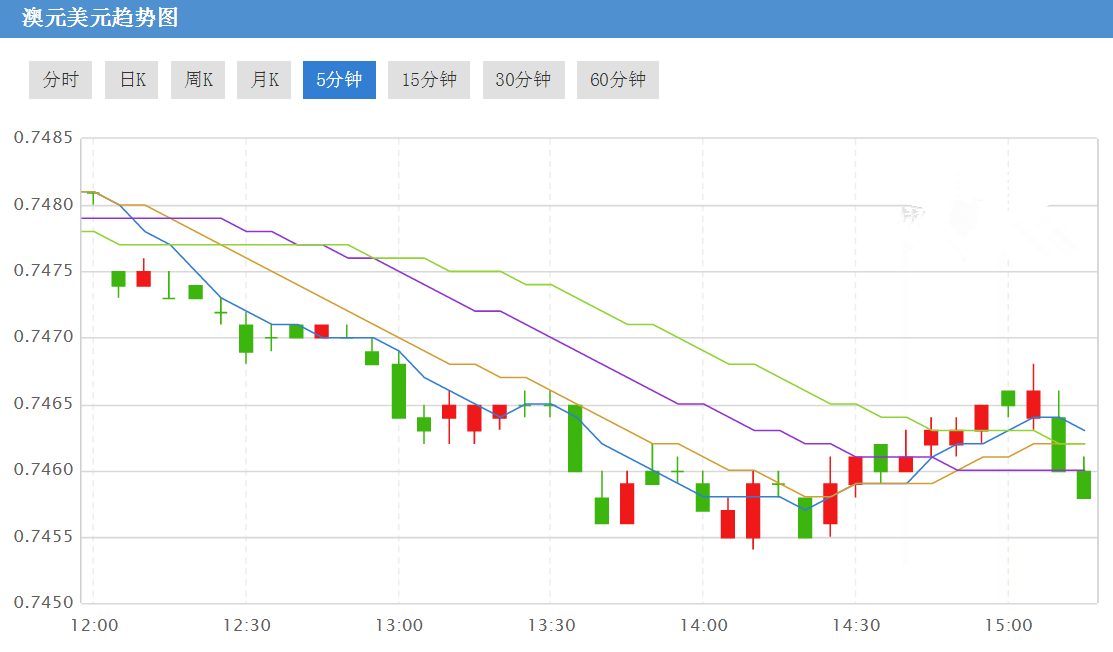
Task: Click the last green candle at right edge
Action: [x=1084, y=484]
